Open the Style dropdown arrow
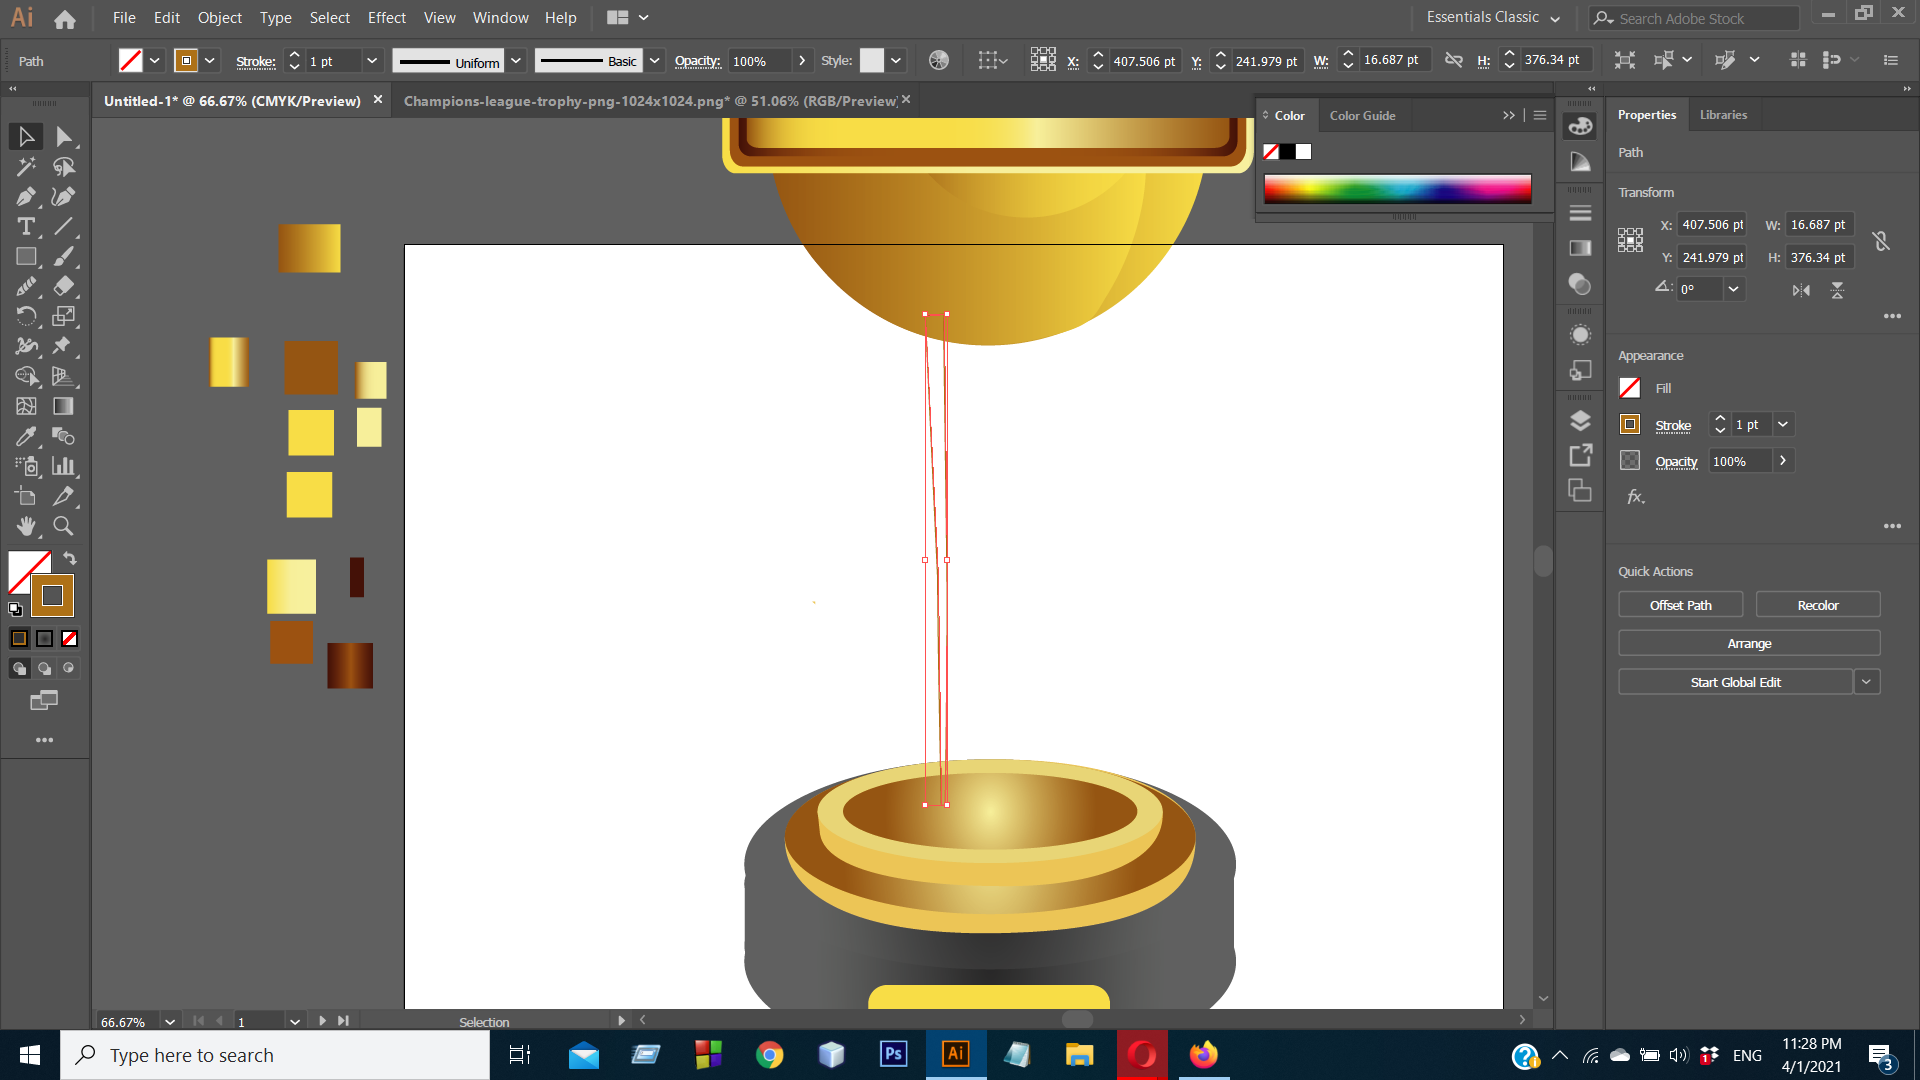The image size is (1920, 1080). [896, 61]
